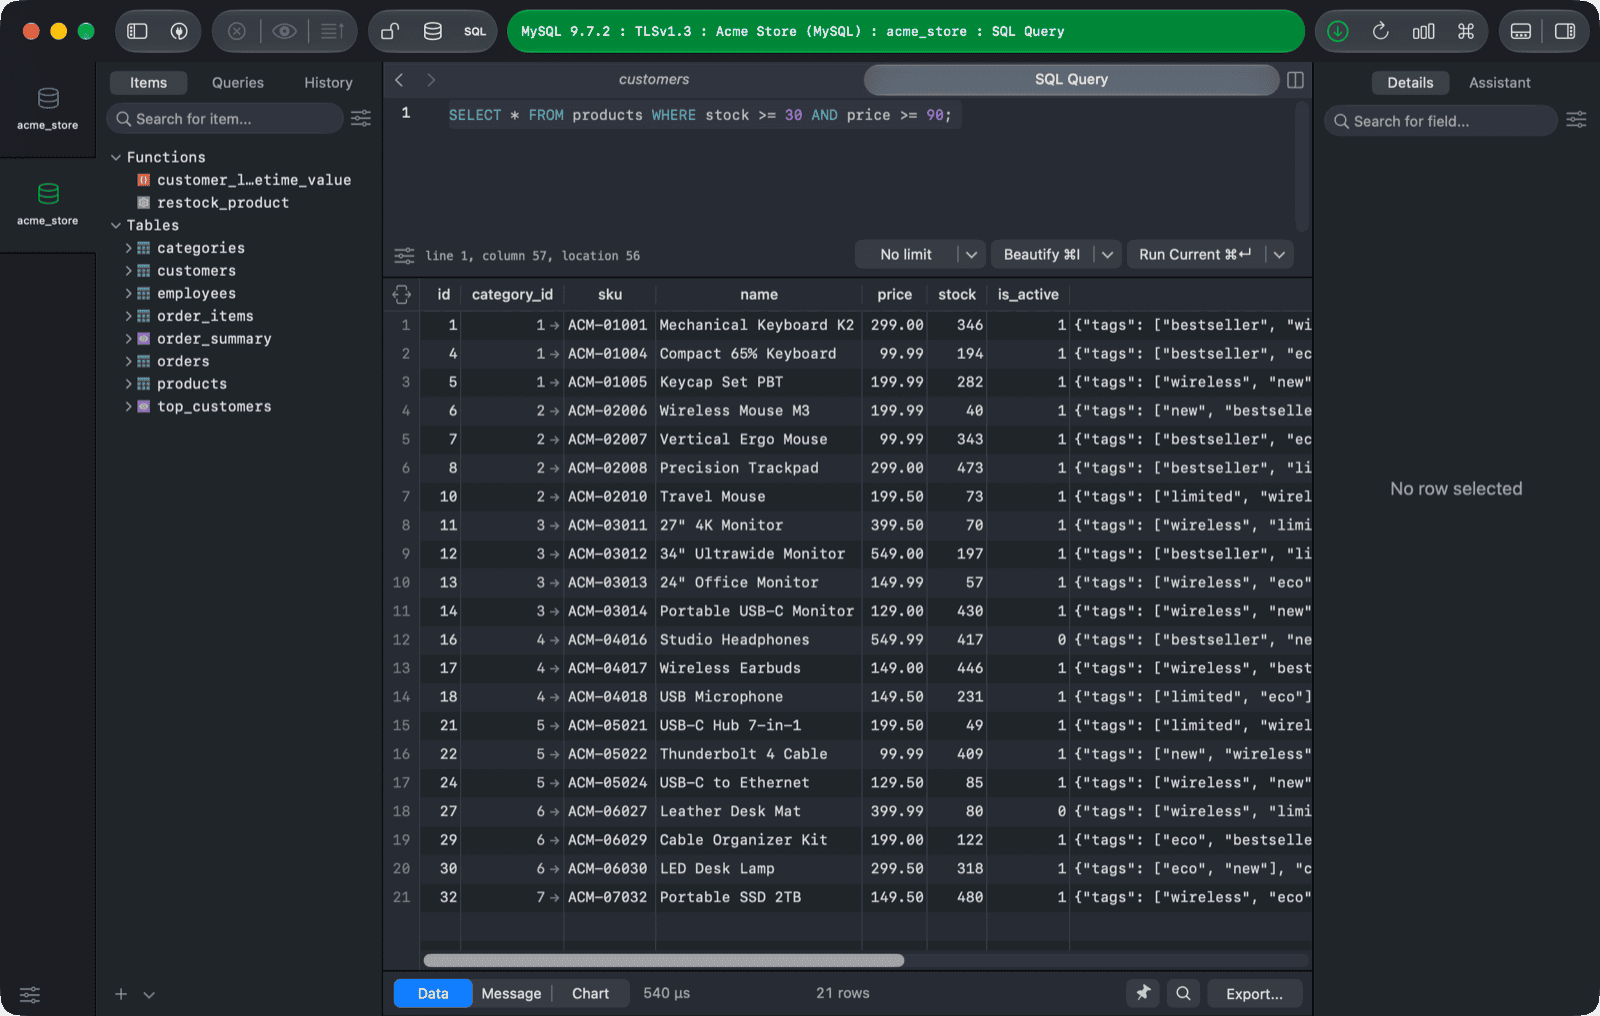The width and height of the screenshot is (1600, 1016).
Task: Click the Run Current button
Action: point(1195,255)
